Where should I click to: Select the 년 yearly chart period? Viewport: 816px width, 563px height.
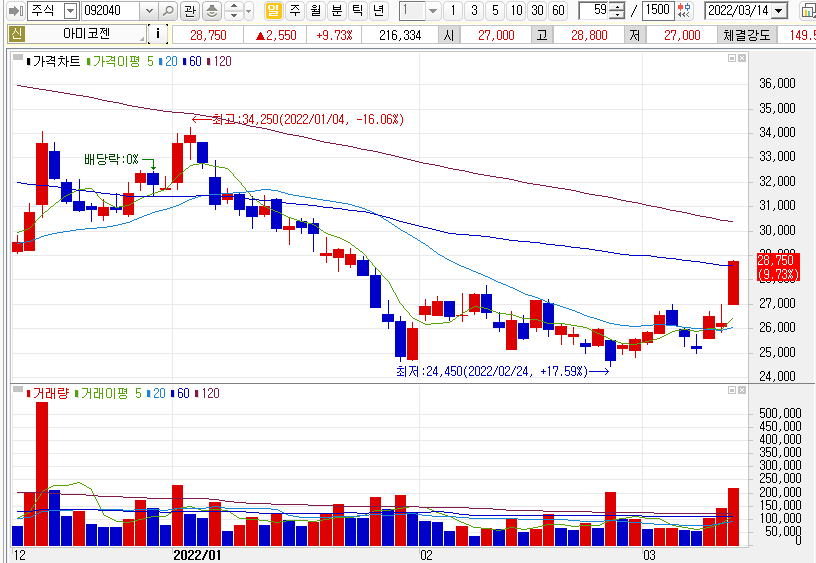coord(378,10)
